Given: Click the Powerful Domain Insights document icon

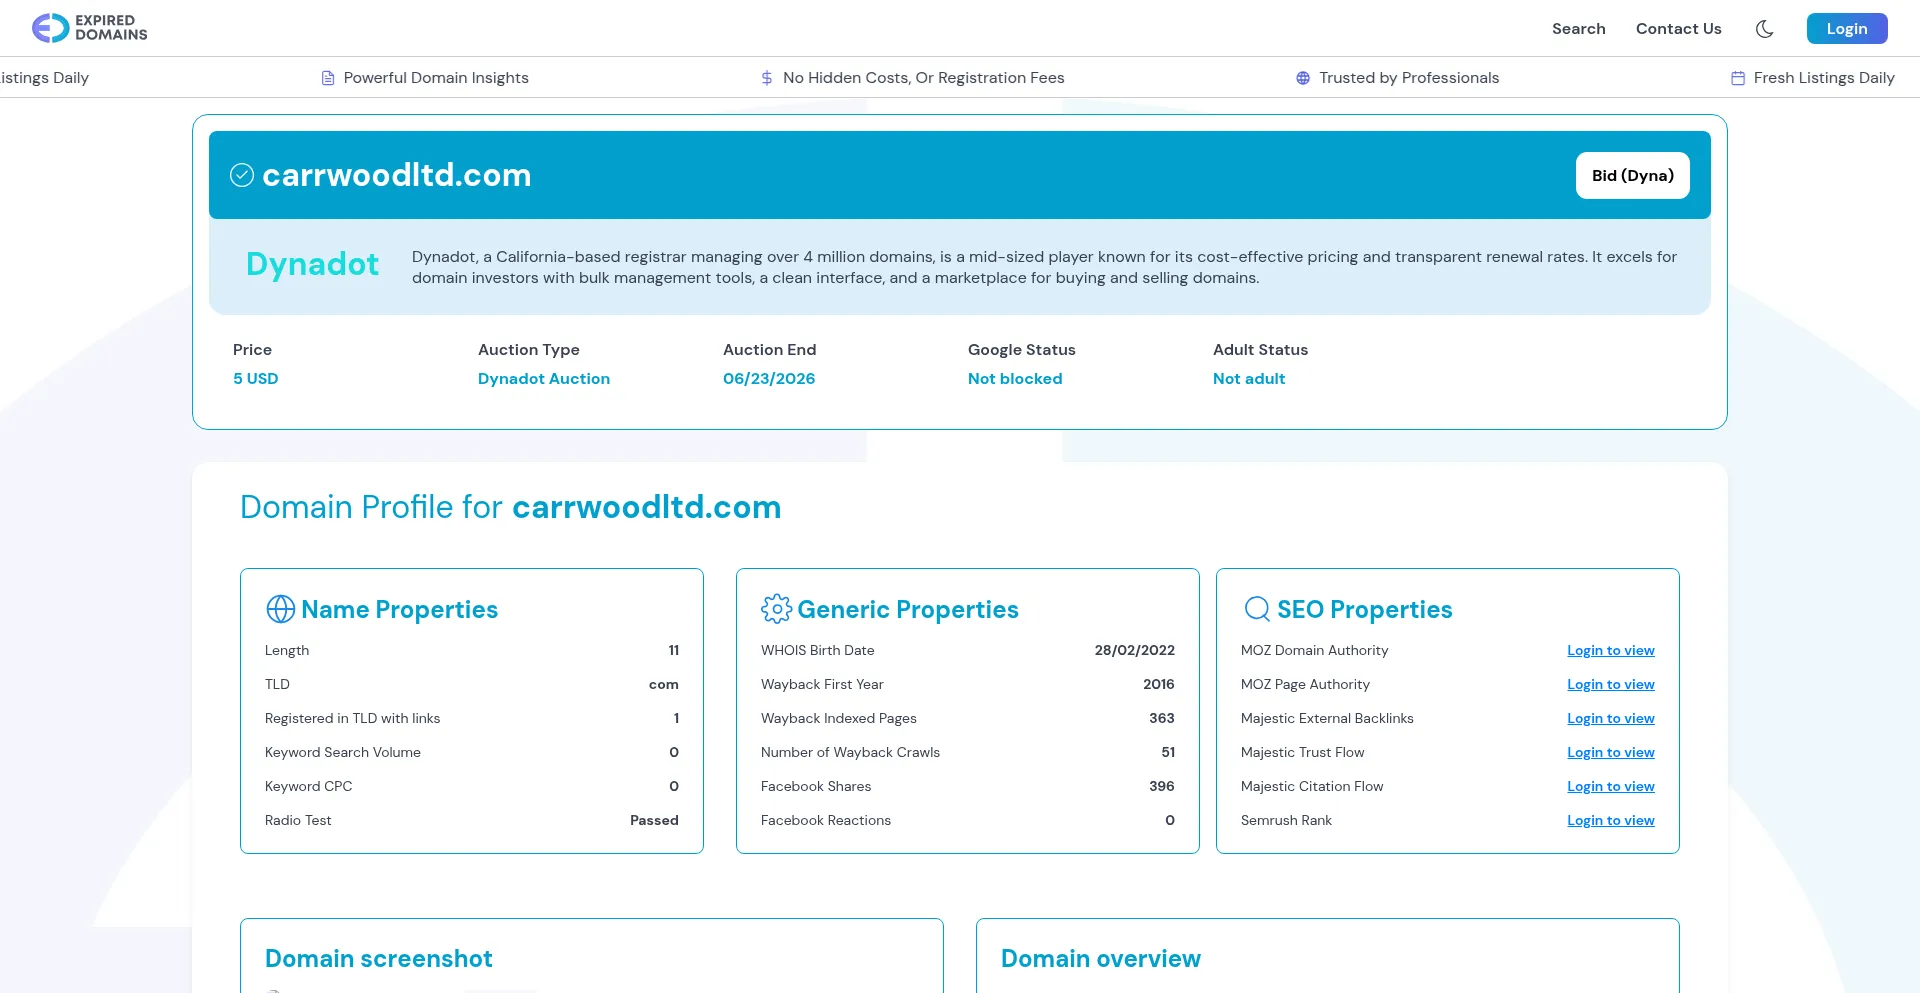Looking at the screenshot, I should click(x=327, y=78).
